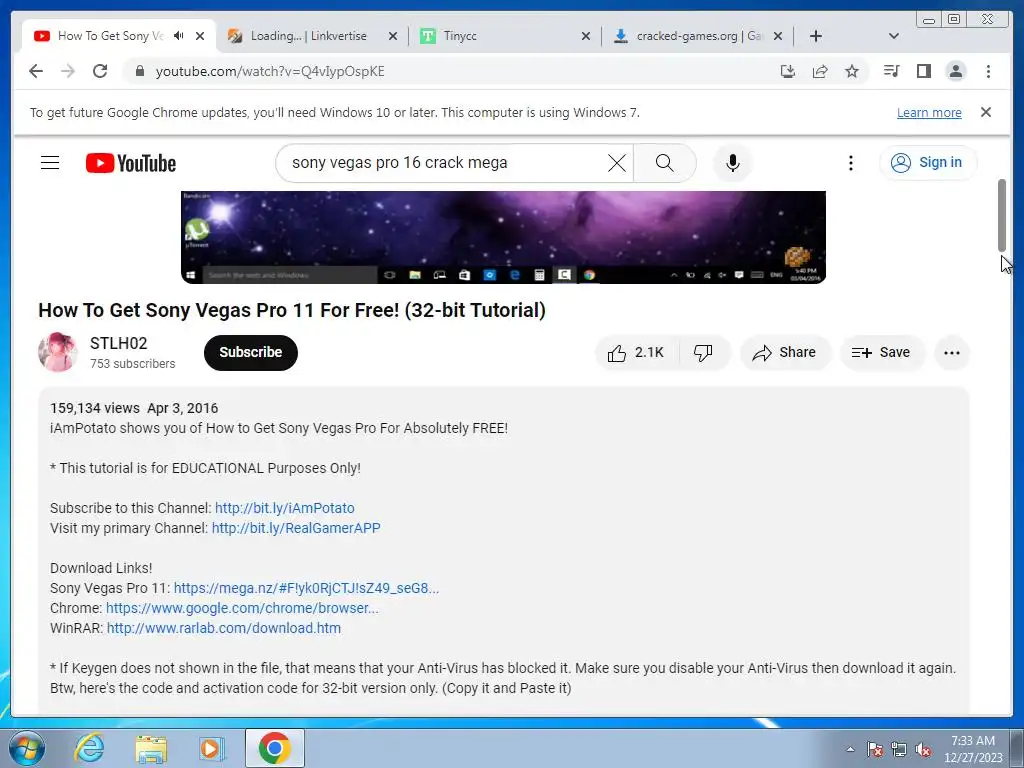1024x768 pixels.
Task: Open the tab search chevron
Action: pos(894,36)
